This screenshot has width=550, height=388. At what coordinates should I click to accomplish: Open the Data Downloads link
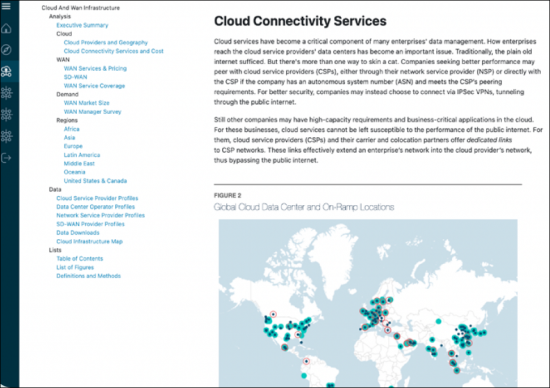coord(78,233)
